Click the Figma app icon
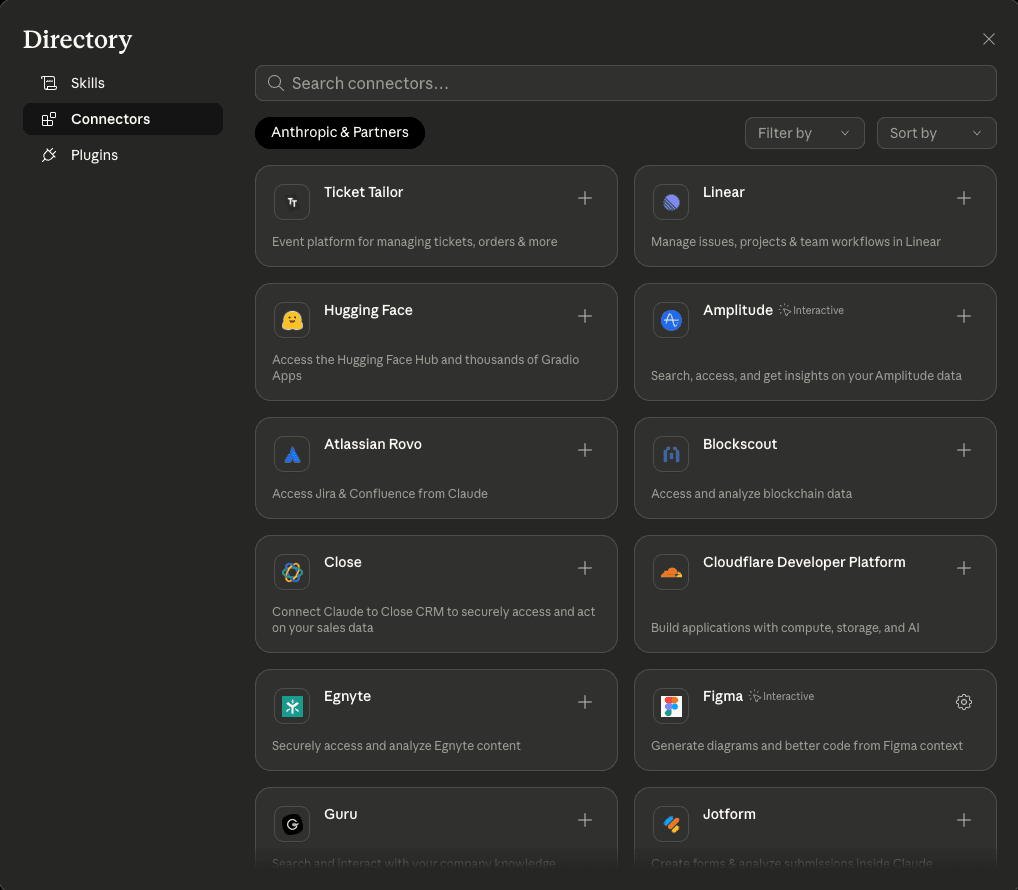This screenshot has width=1018, height=890. click(670, 705)
